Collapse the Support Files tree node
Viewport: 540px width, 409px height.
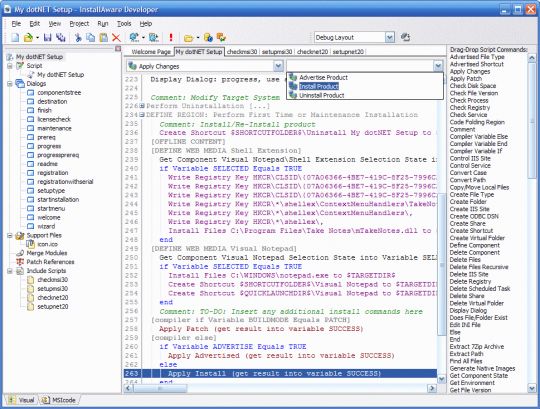pos(10,235)
